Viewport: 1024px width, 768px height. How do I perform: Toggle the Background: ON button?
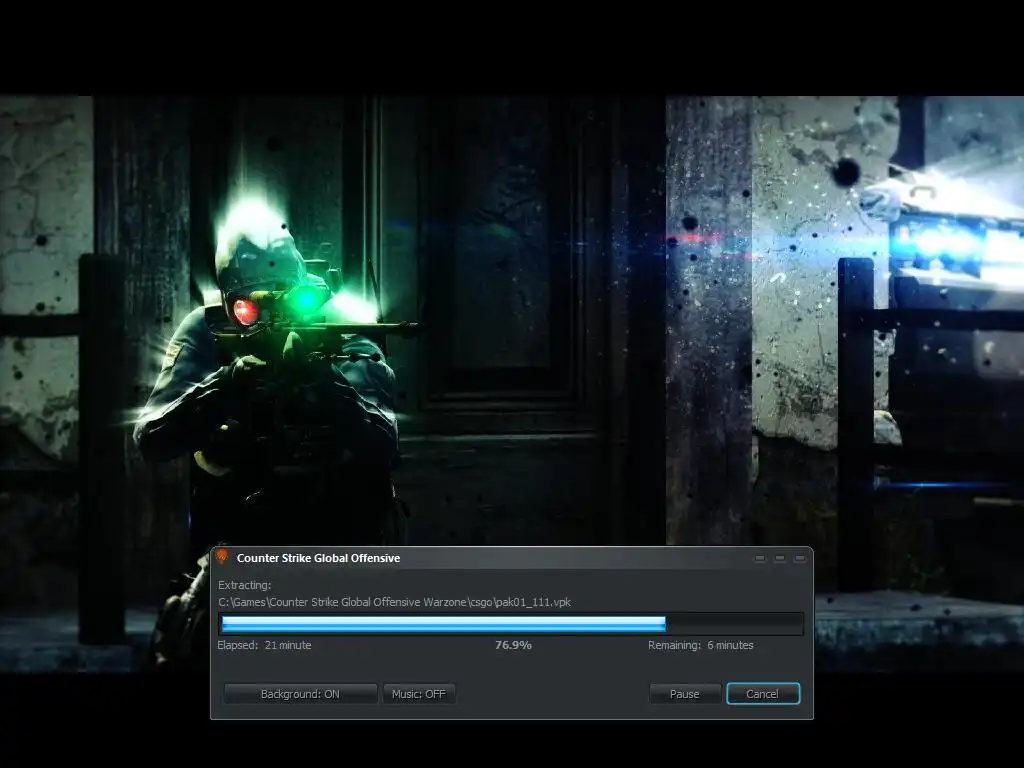coord(300,694)
